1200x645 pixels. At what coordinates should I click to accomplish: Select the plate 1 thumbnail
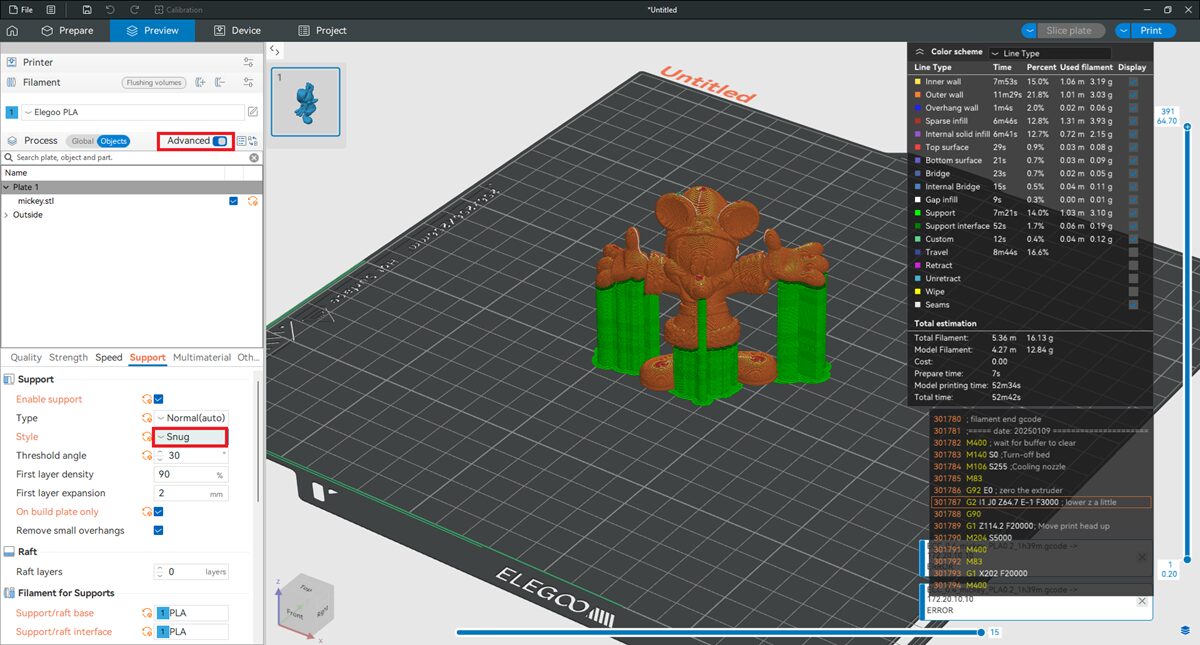pyautogui.click(x=306, y=100)
